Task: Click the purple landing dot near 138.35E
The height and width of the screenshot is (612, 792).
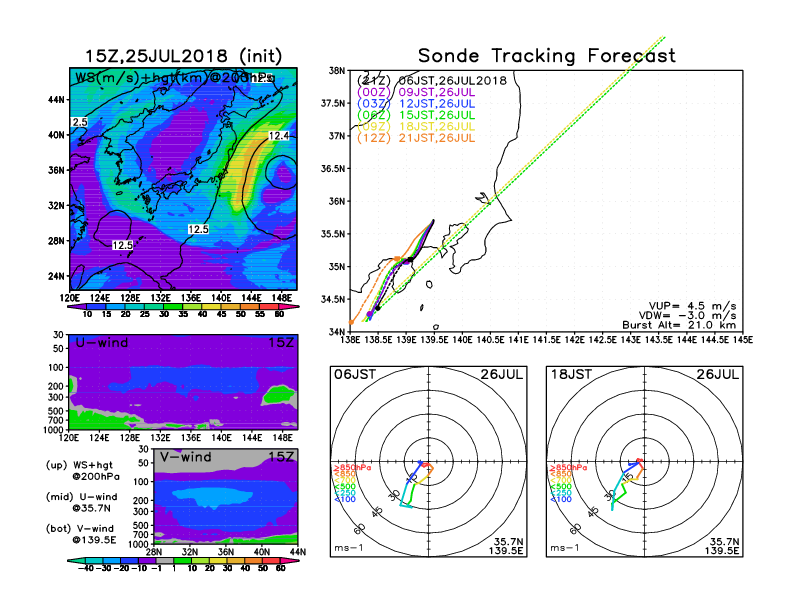Action: (x=370, y=314)
